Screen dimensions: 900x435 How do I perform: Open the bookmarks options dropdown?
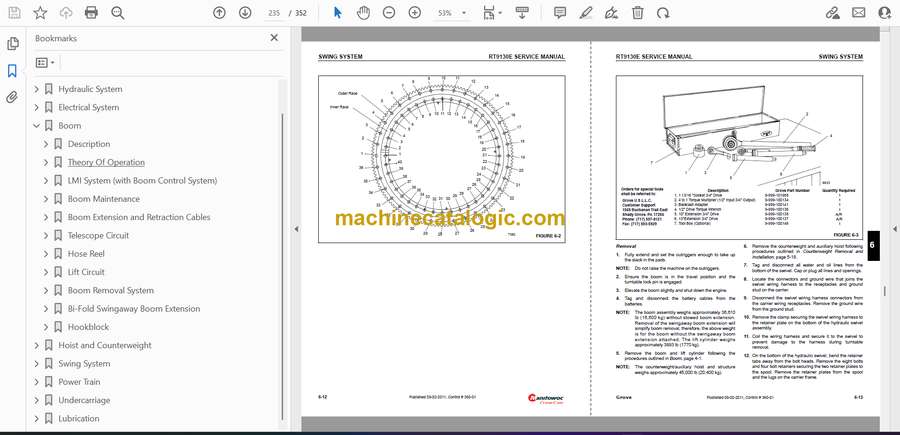[x=45, y=63]
